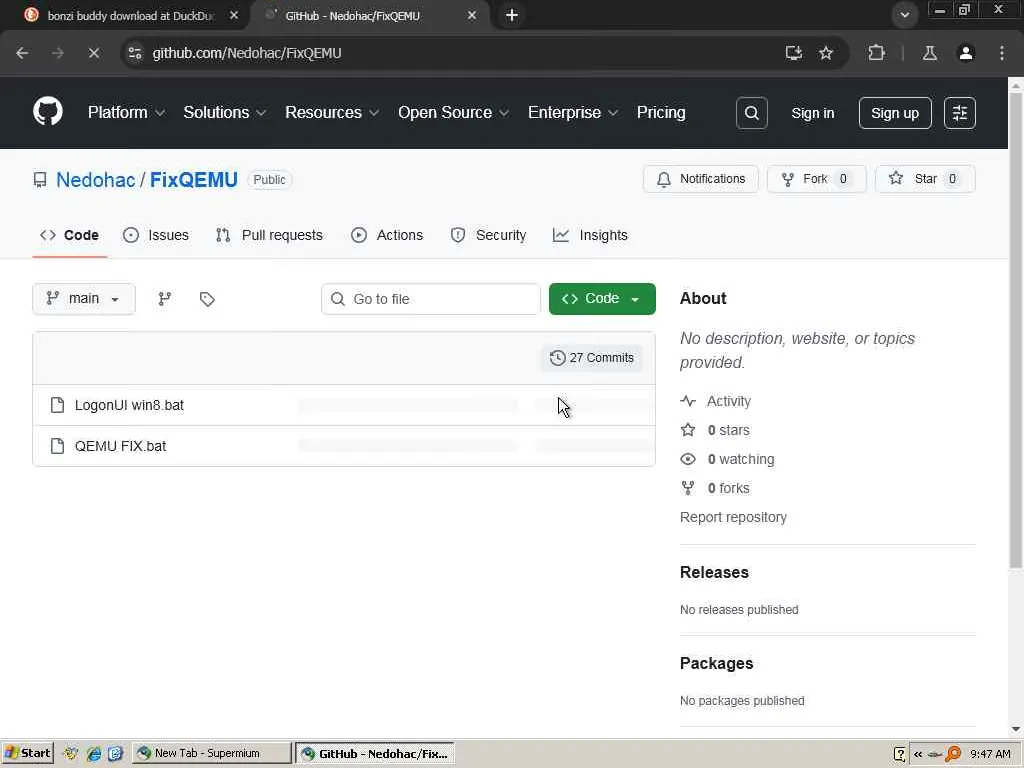The height and width of the screenshot is (768, 1024).
Task: Stop page loading in browser toolbar
Action: click(x=93, y=53)
